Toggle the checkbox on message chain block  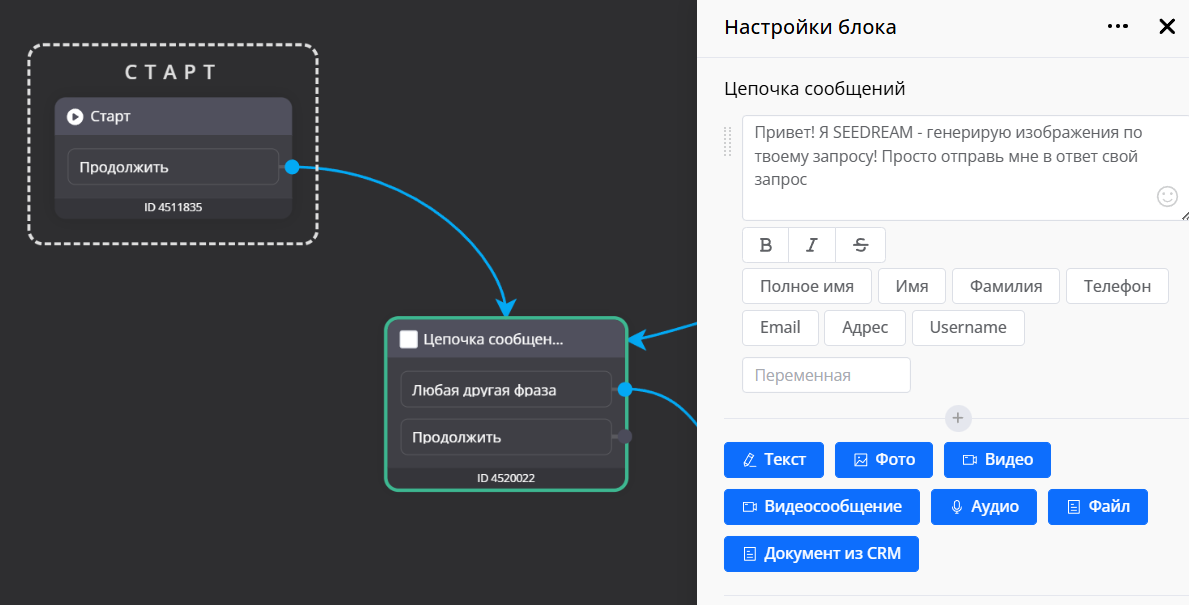point(408,339)
